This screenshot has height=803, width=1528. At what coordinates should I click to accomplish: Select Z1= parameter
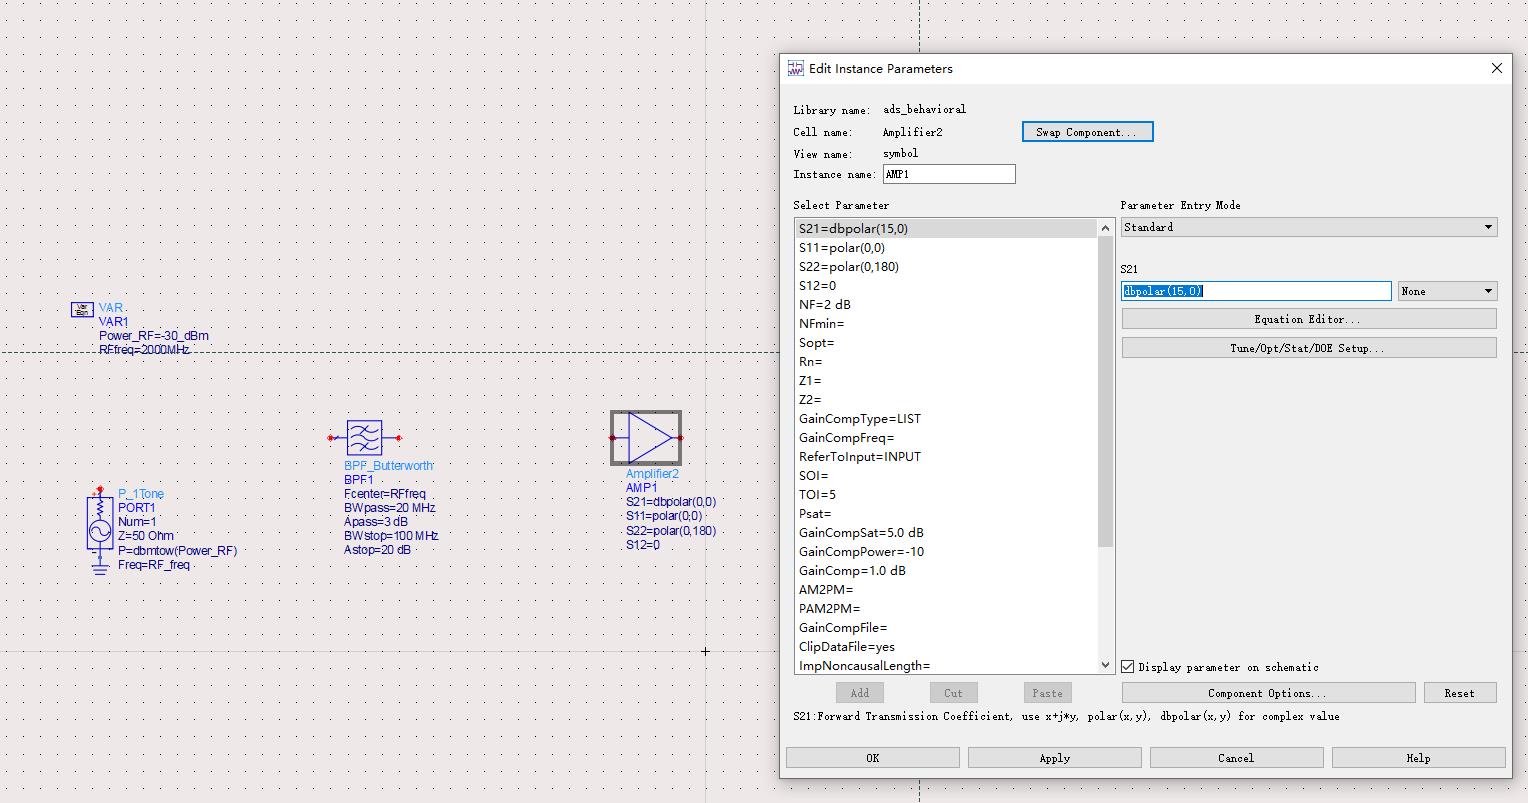point(946,381)
